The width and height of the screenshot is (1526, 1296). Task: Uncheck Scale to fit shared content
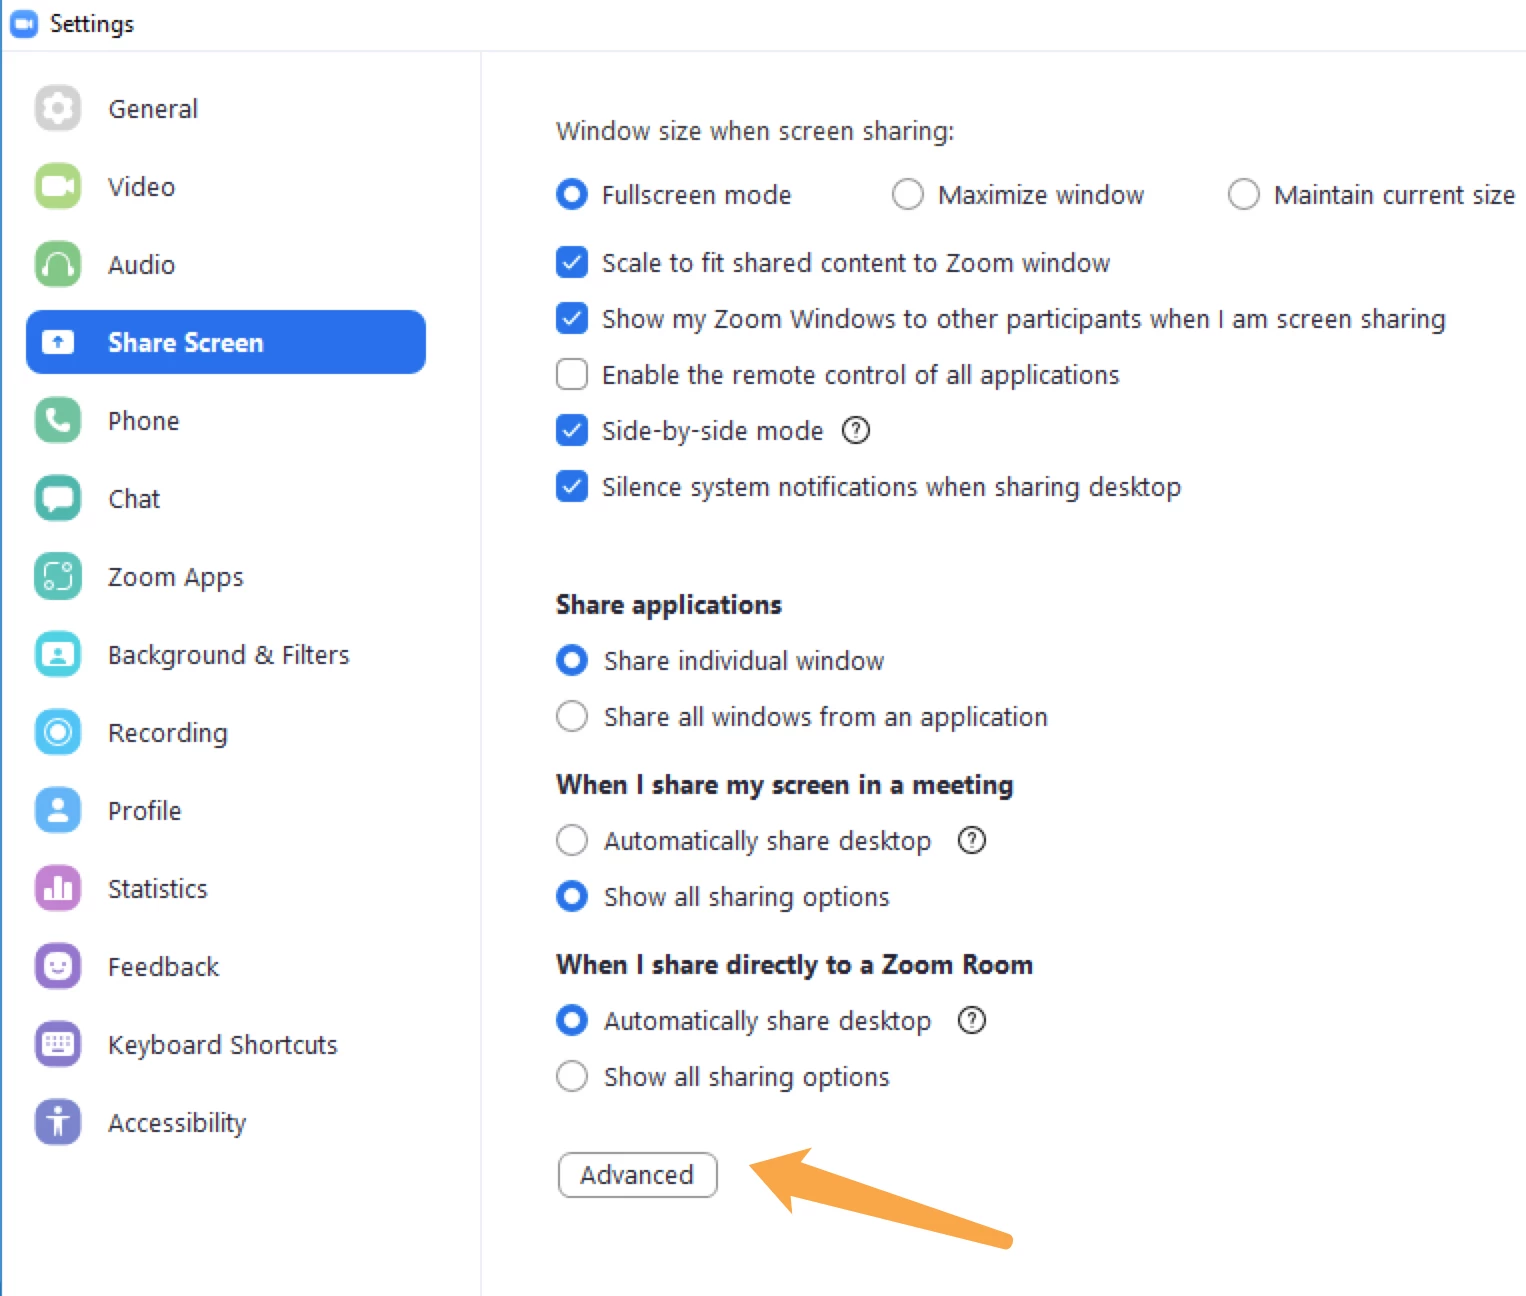pyautogui.click(x=572, y=262)
